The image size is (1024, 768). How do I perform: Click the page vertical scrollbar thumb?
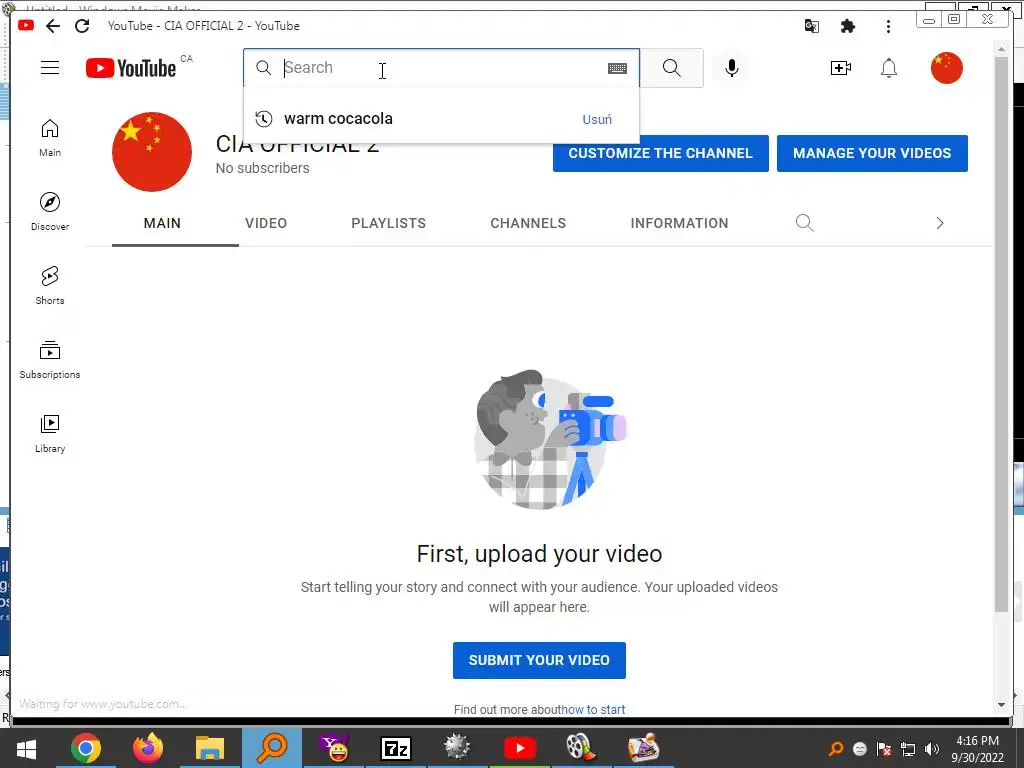[x=1001, y=334]
